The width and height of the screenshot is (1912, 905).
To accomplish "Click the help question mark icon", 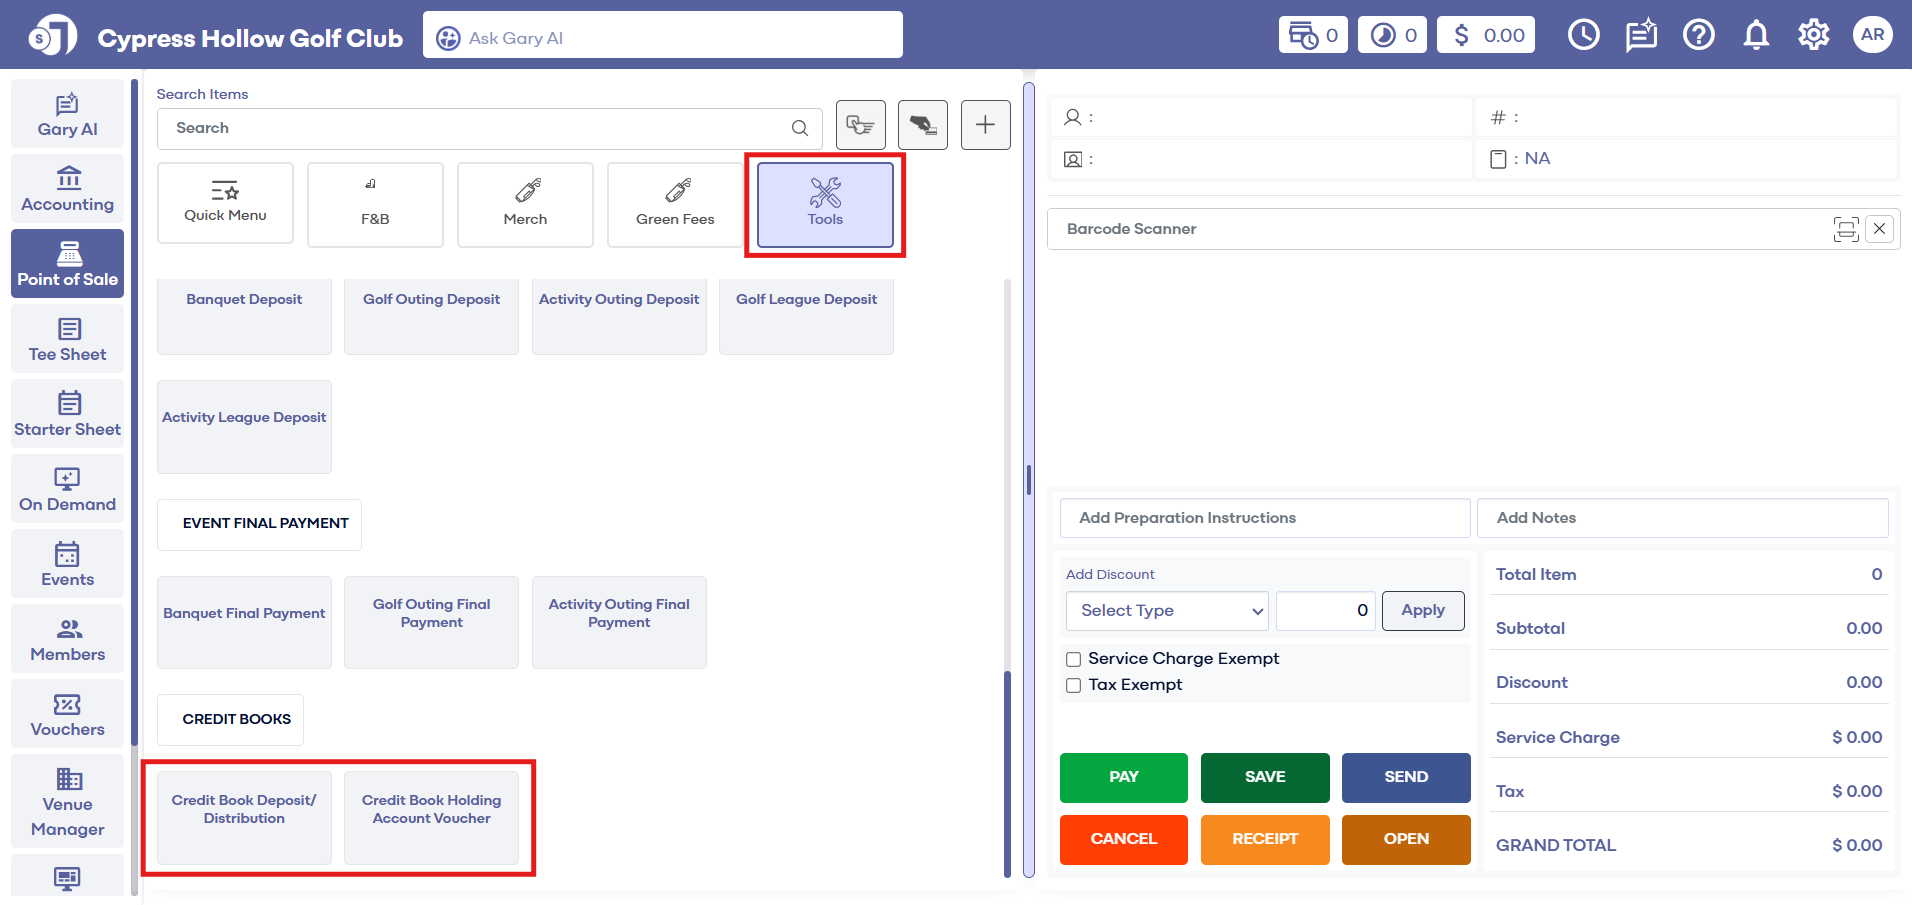I will [1698, 35].
